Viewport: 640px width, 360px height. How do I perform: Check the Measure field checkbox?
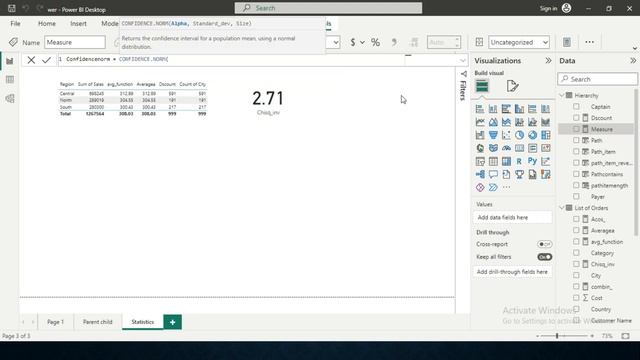pos(576,129)
